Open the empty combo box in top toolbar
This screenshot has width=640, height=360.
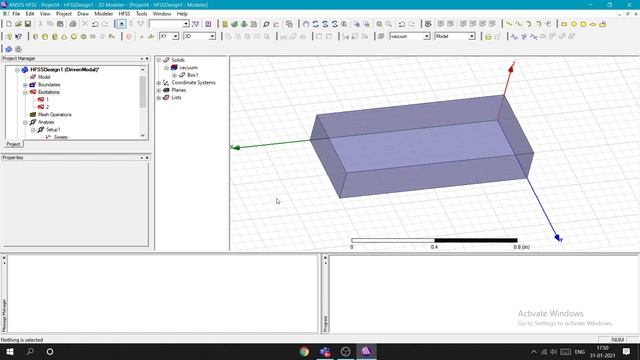(186, 24)
